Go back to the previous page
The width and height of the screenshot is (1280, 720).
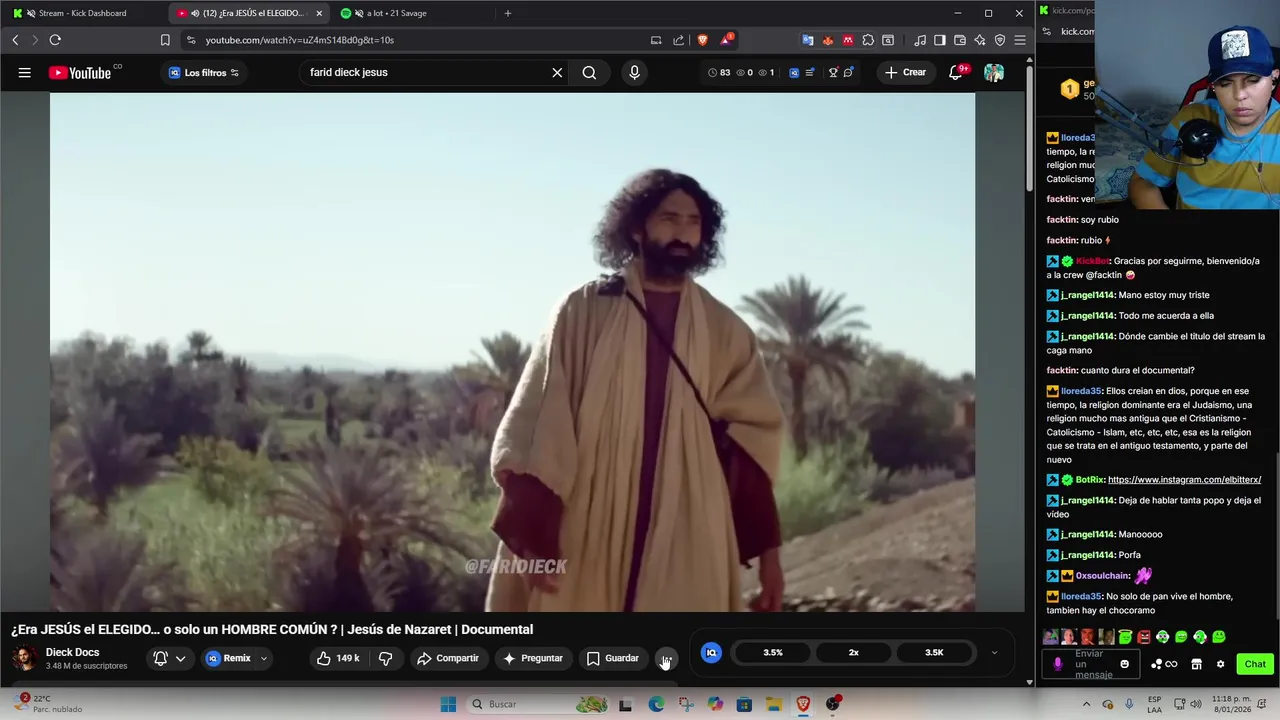(15, 40)
